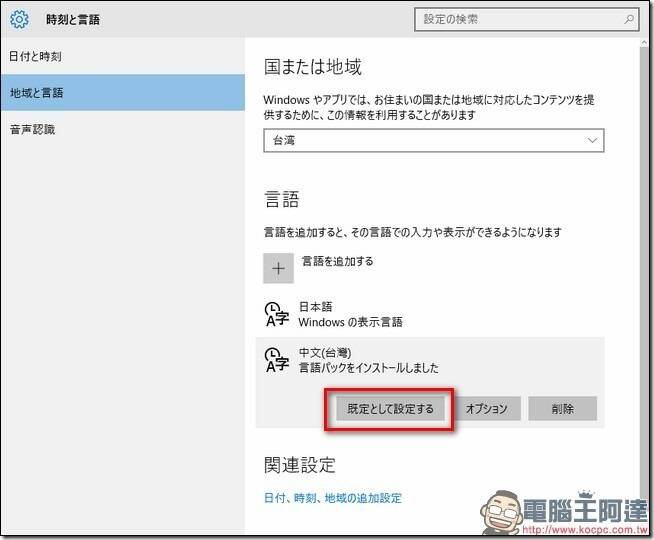Image resolution: width=654 pixels, height=540 pixels.
Task: Click the search magnifier icon
Action: tap(629, 19)
